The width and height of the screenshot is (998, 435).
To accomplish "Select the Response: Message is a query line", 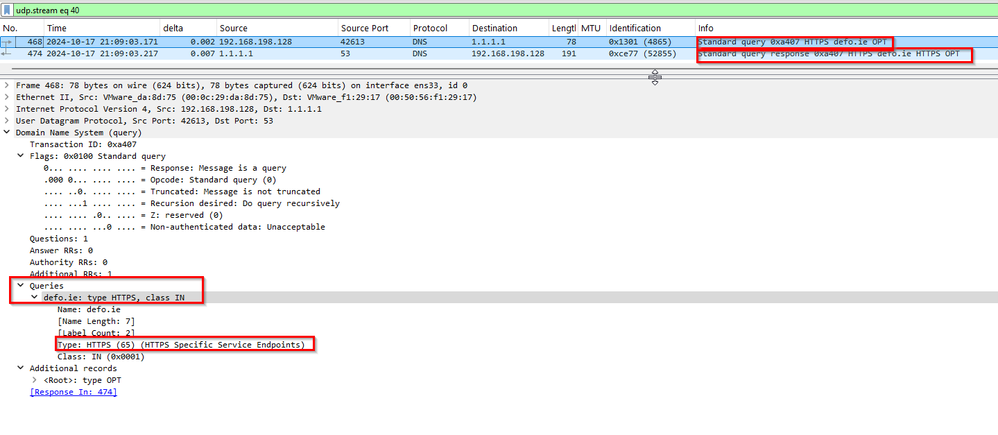I will point(165,168).
